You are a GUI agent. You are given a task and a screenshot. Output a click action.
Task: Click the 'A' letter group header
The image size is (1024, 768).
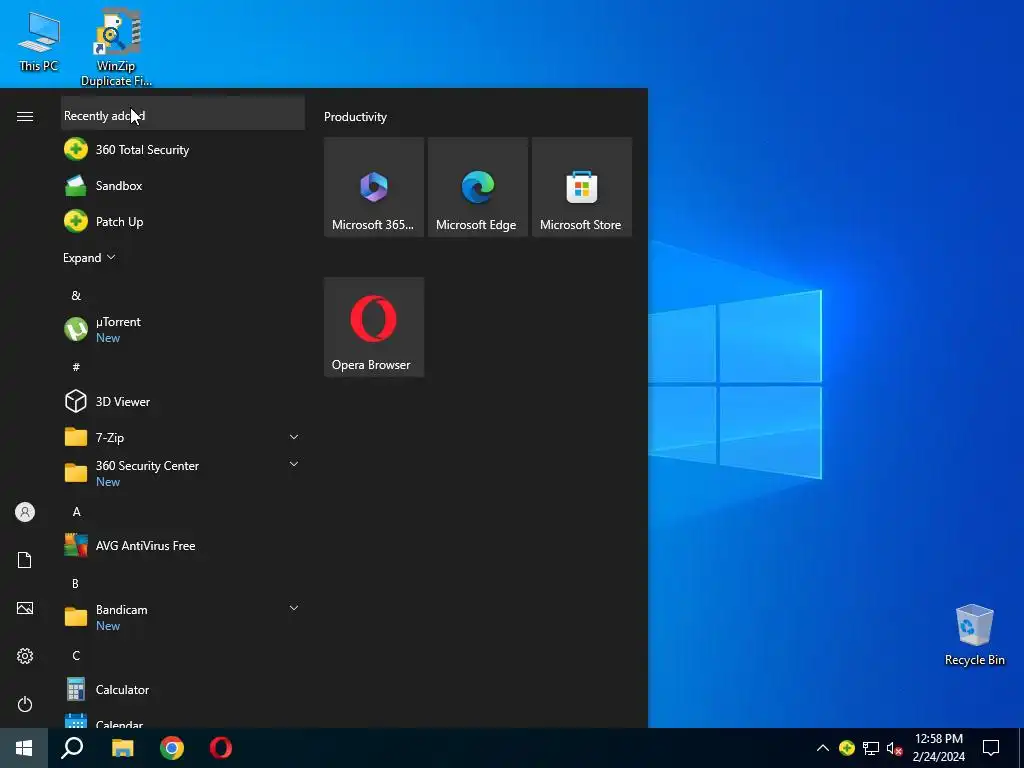[76, 511]
